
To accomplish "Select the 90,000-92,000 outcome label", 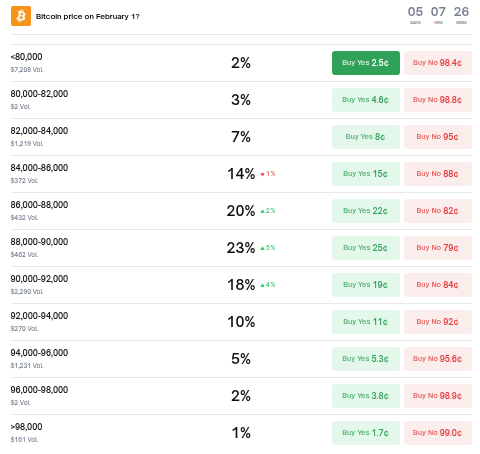I will tap(39, 279).
